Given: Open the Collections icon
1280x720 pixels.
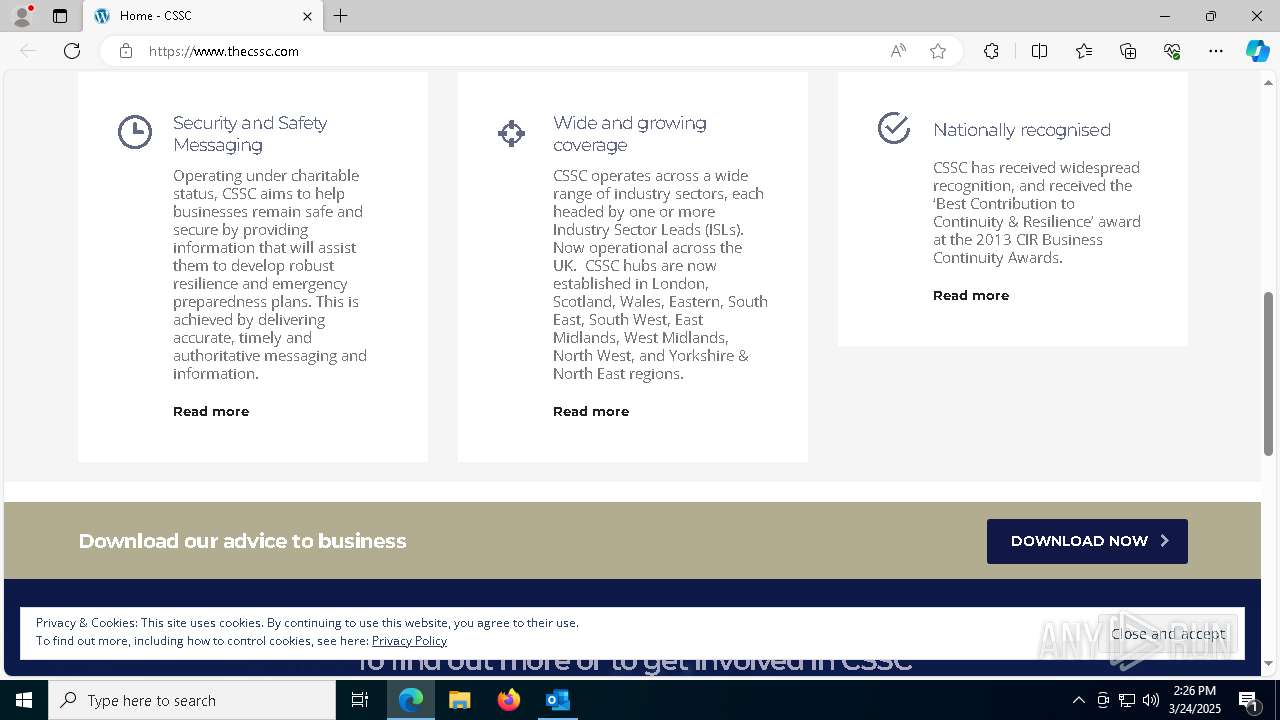Looking at the screenshot, I should pyautogui.click(x=1128, y=51).
